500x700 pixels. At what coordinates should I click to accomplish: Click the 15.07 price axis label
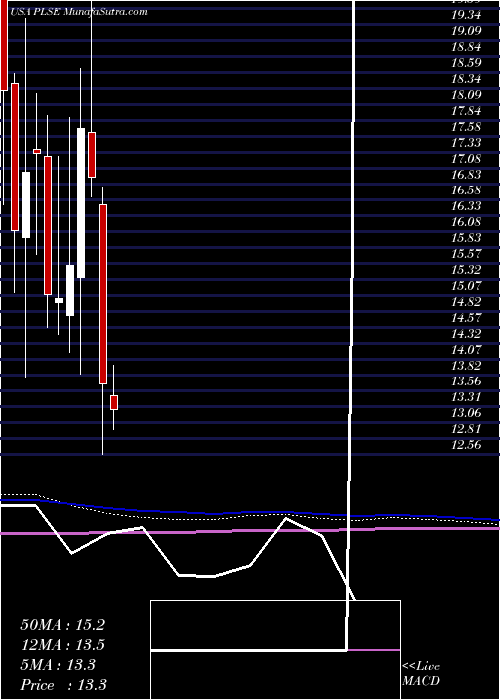[x=466, y=286]
